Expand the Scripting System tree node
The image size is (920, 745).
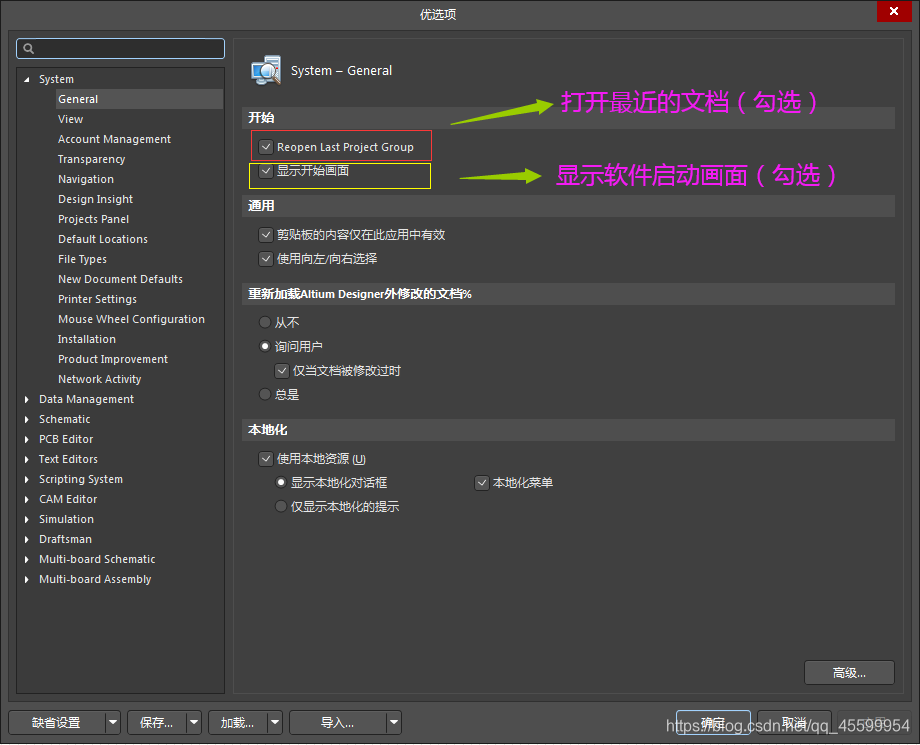pos(26,479)
